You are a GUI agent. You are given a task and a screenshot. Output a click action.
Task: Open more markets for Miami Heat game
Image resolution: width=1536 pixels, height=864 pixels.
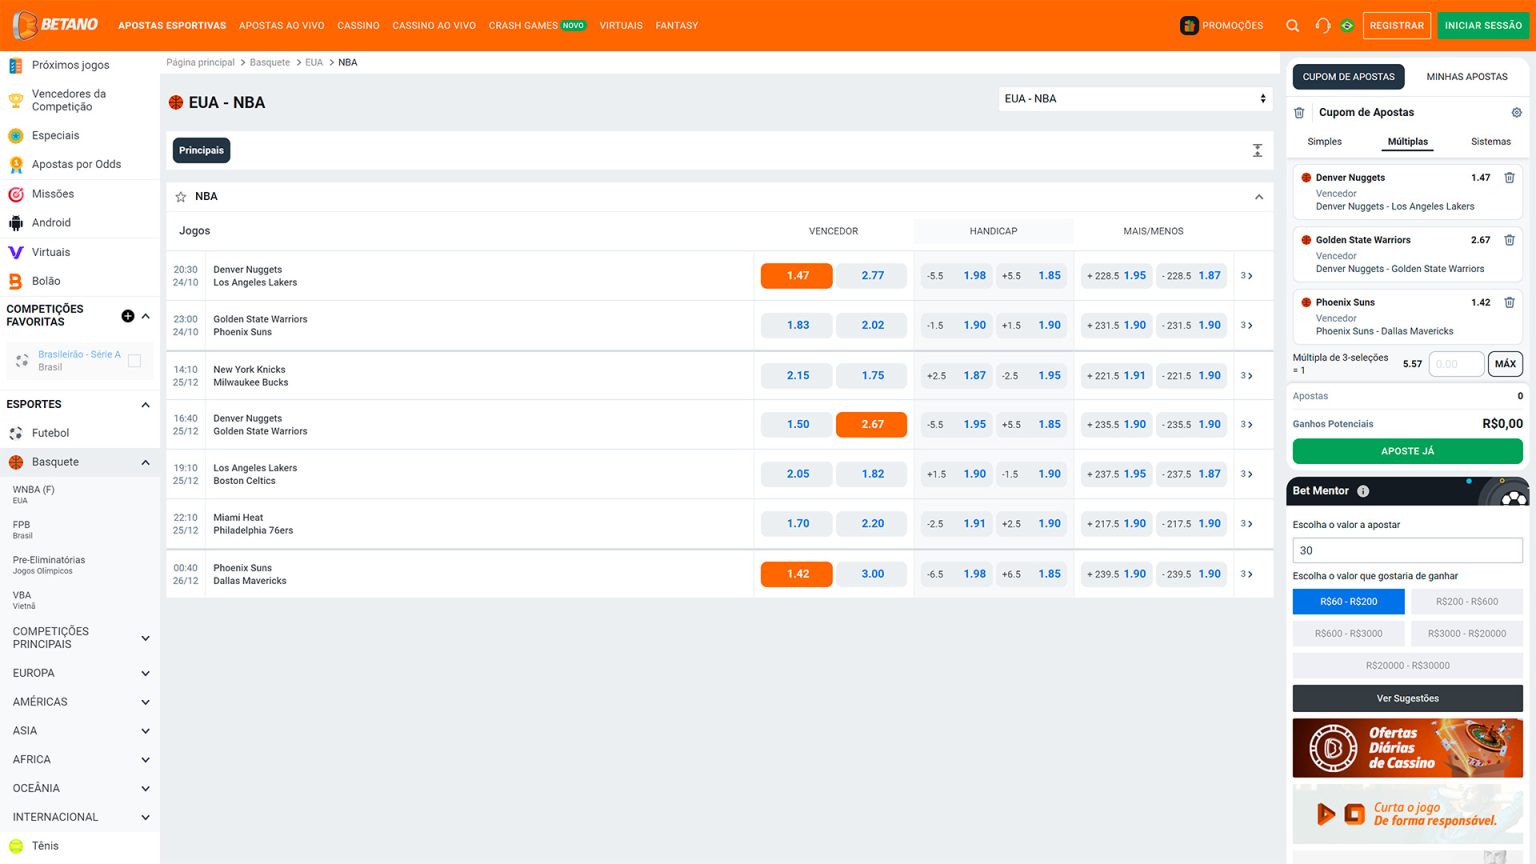point(1247,524)
